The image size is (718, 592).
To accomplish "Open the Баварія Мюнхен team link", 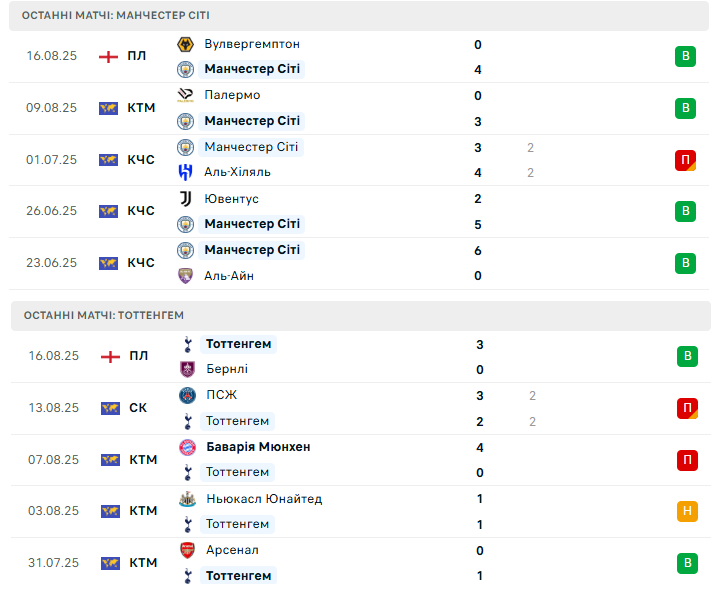I will tap(258, 447).
